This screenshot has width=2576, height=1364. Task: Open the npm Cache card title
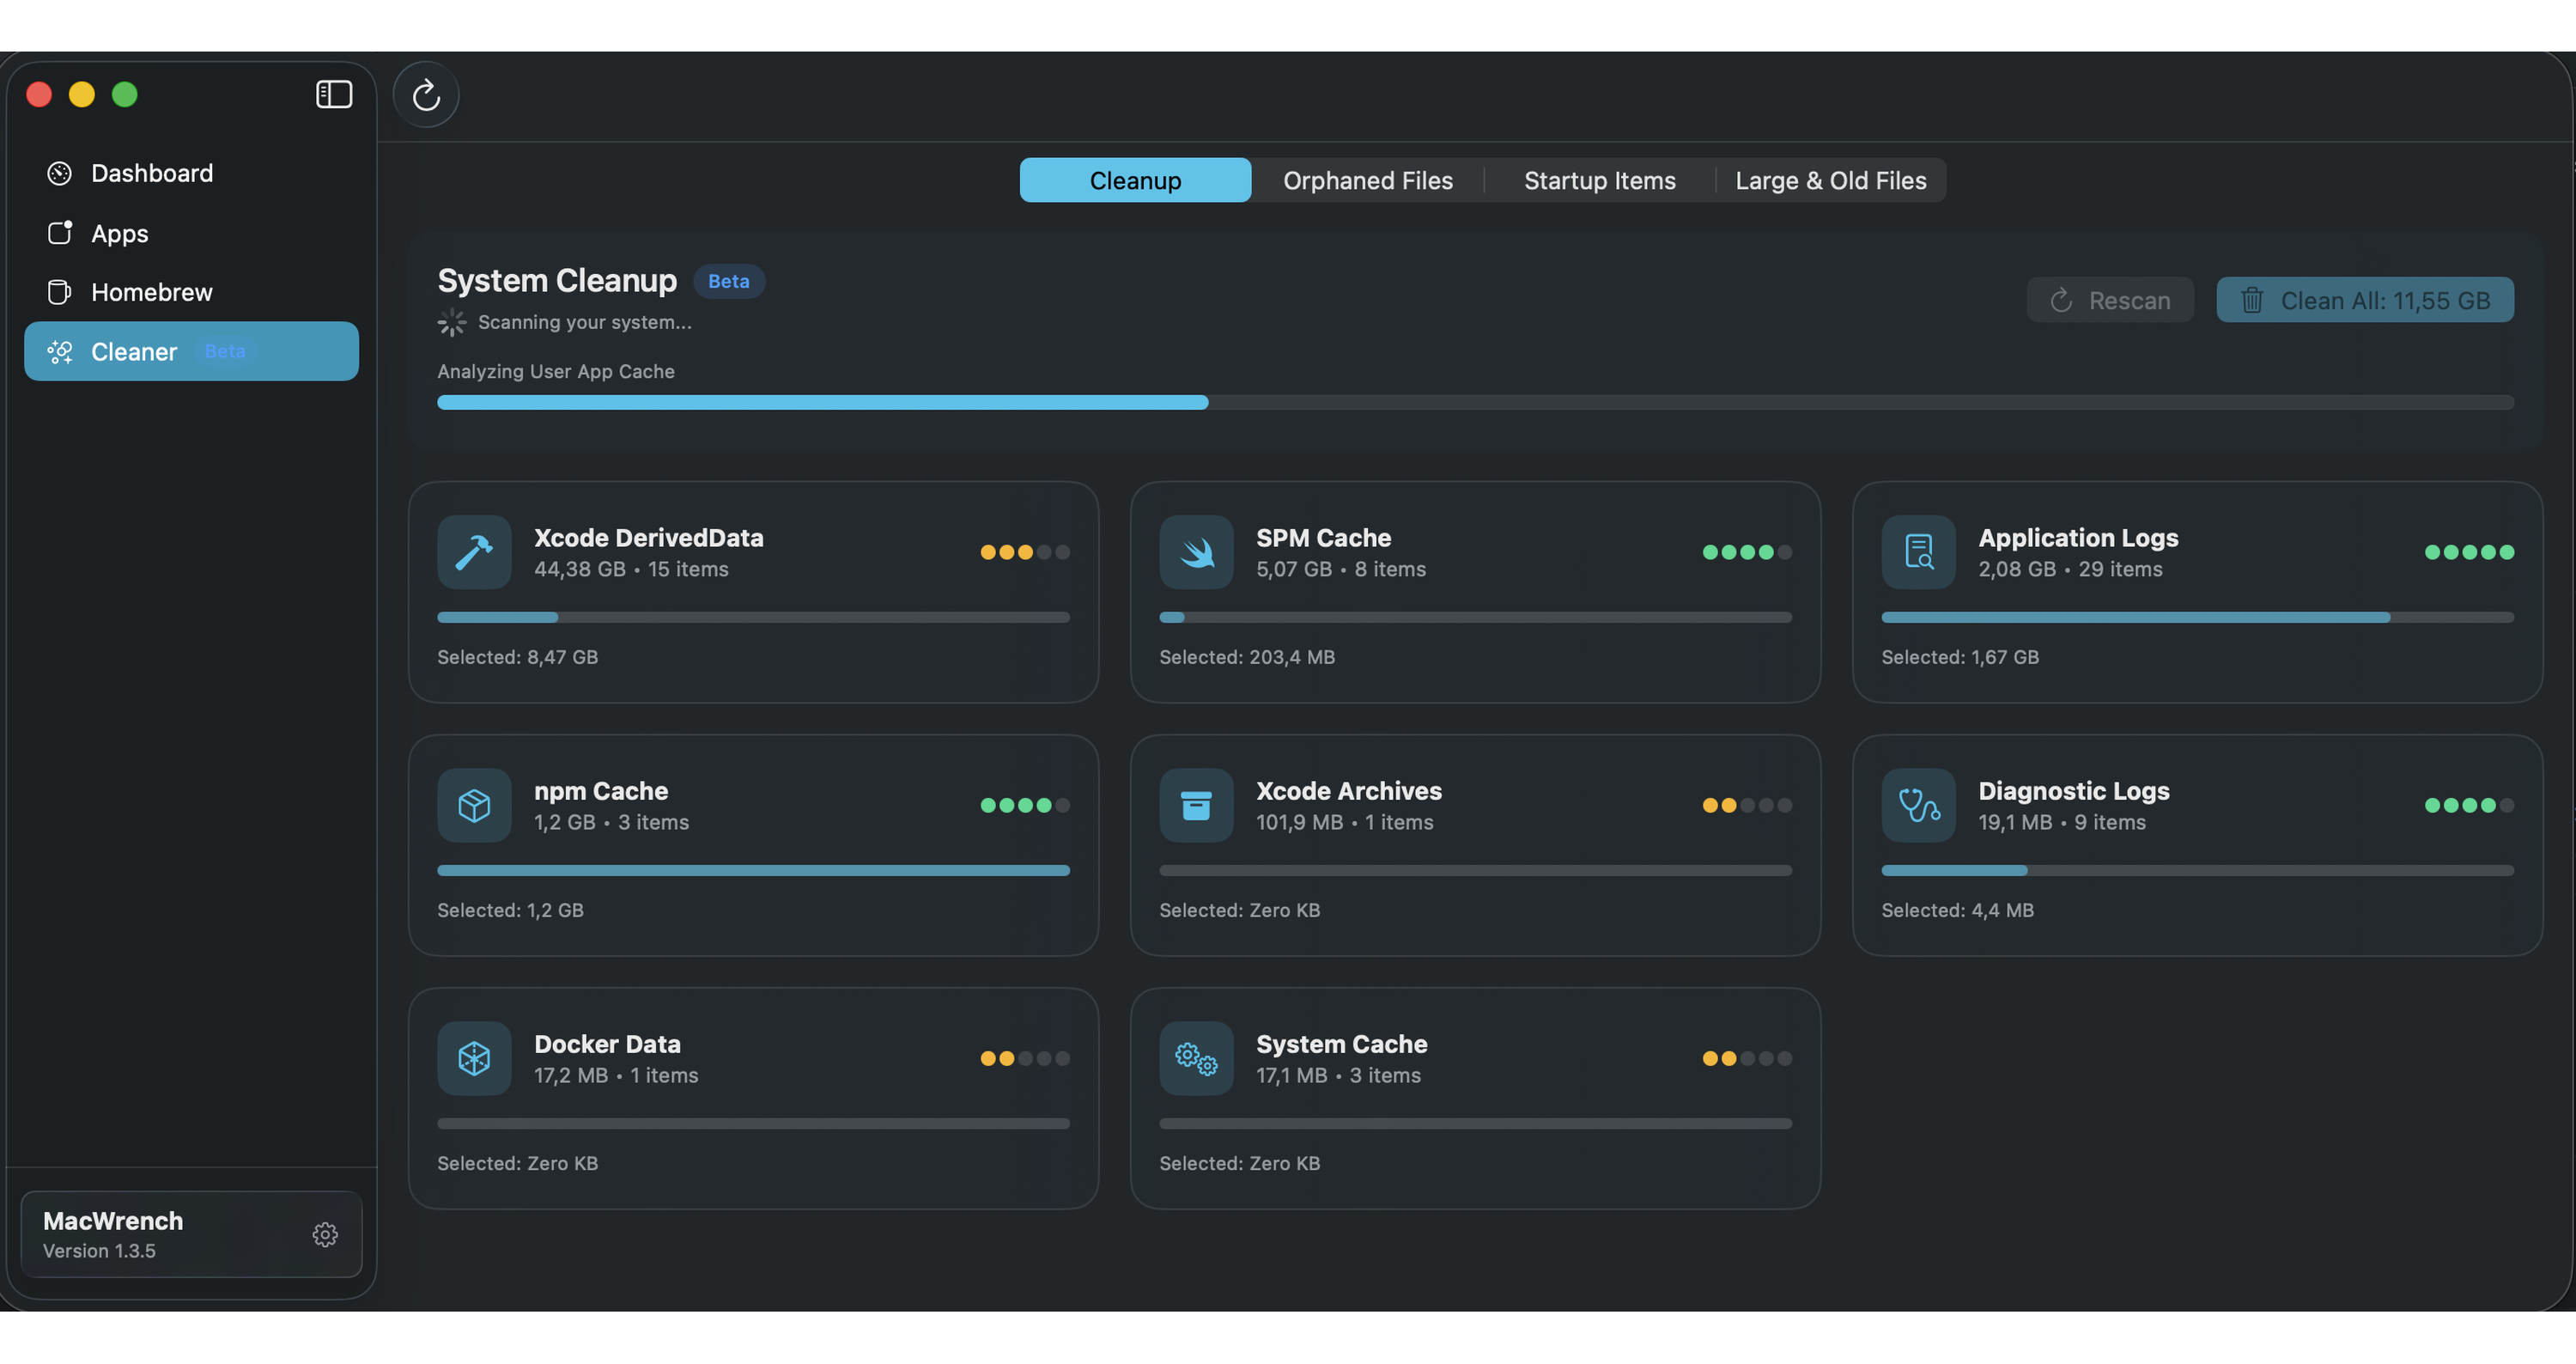(601, 790)
